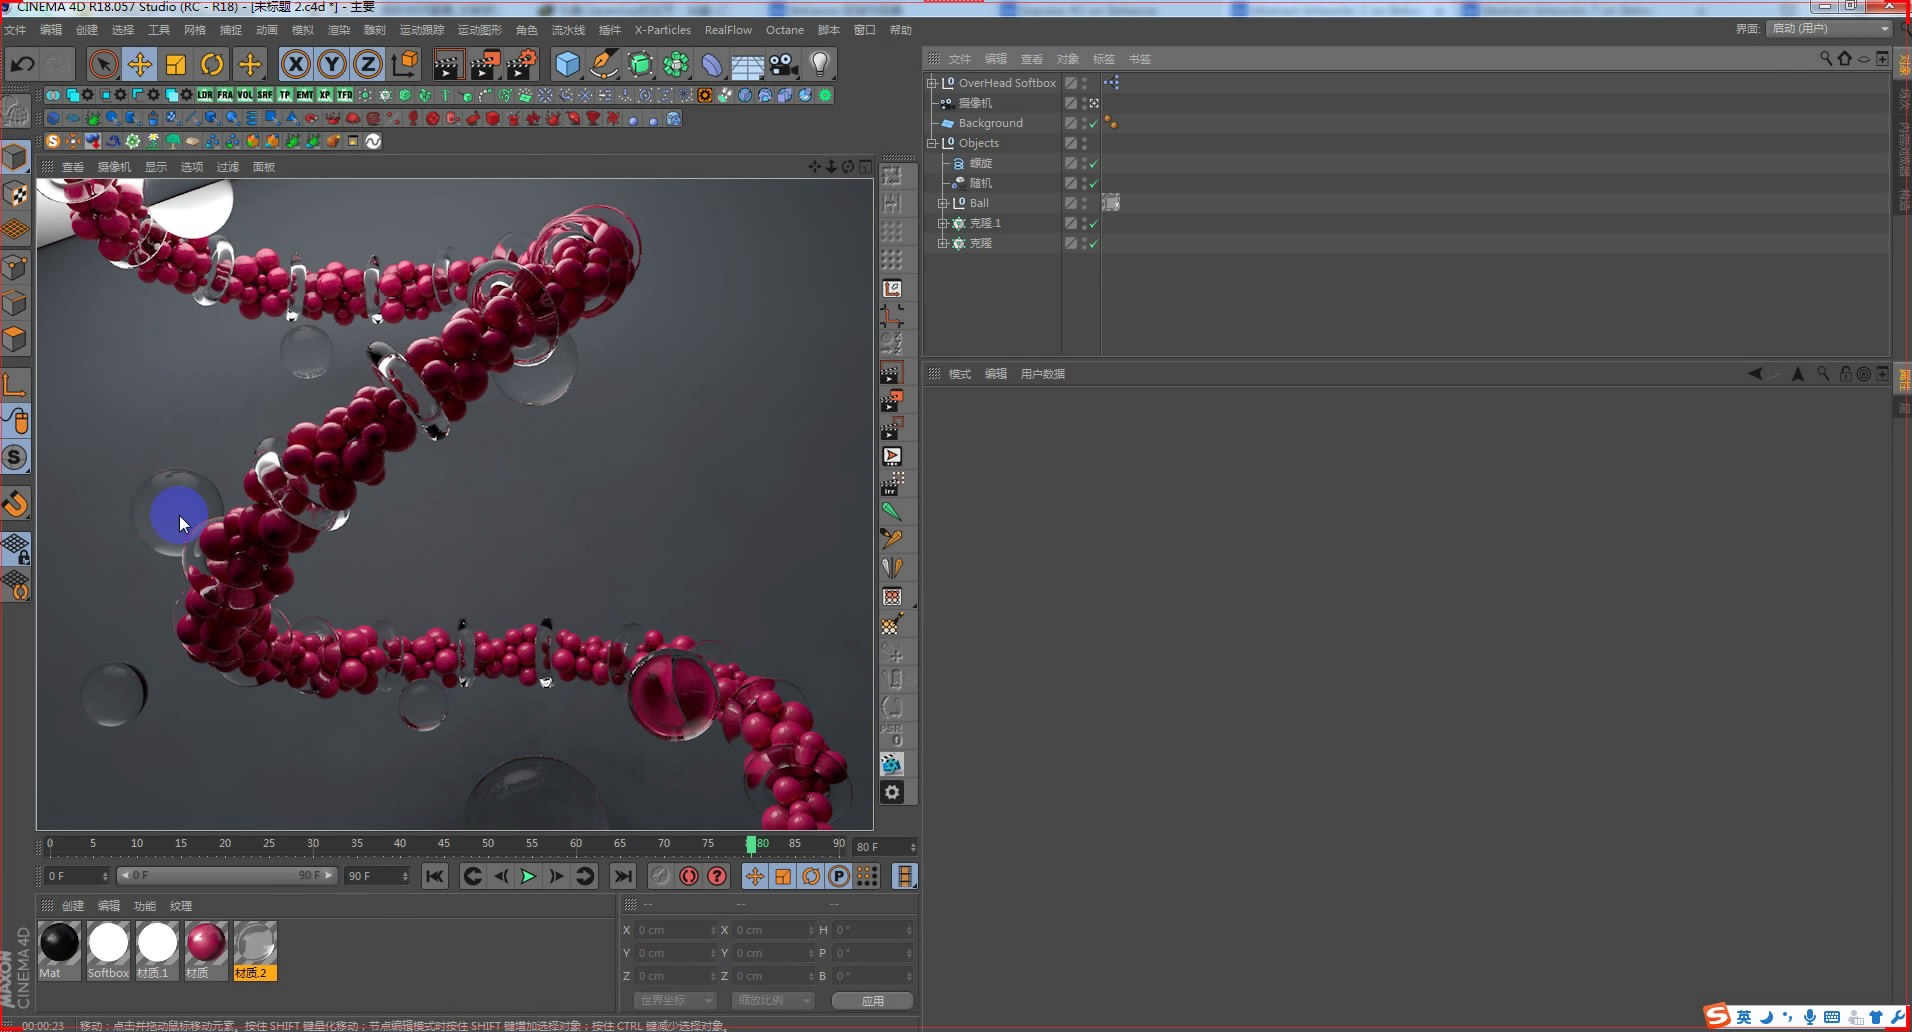The image size is (1912, 1032).
Task: Render to Picture Viewer
Action: pyautogui.click(x=485, y=65)
